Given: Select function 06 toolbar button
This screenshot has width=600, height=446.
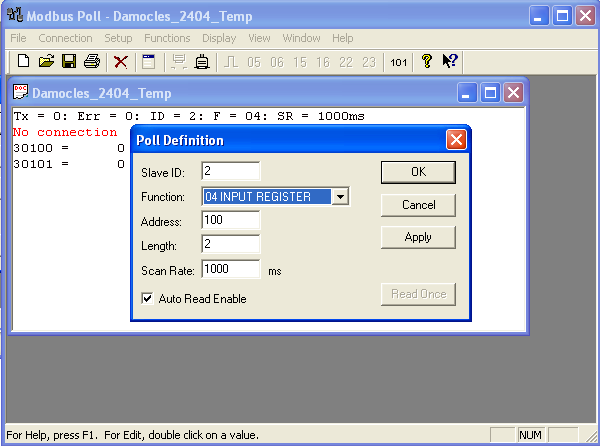Looking at the screenshot, I should [277, 62].
